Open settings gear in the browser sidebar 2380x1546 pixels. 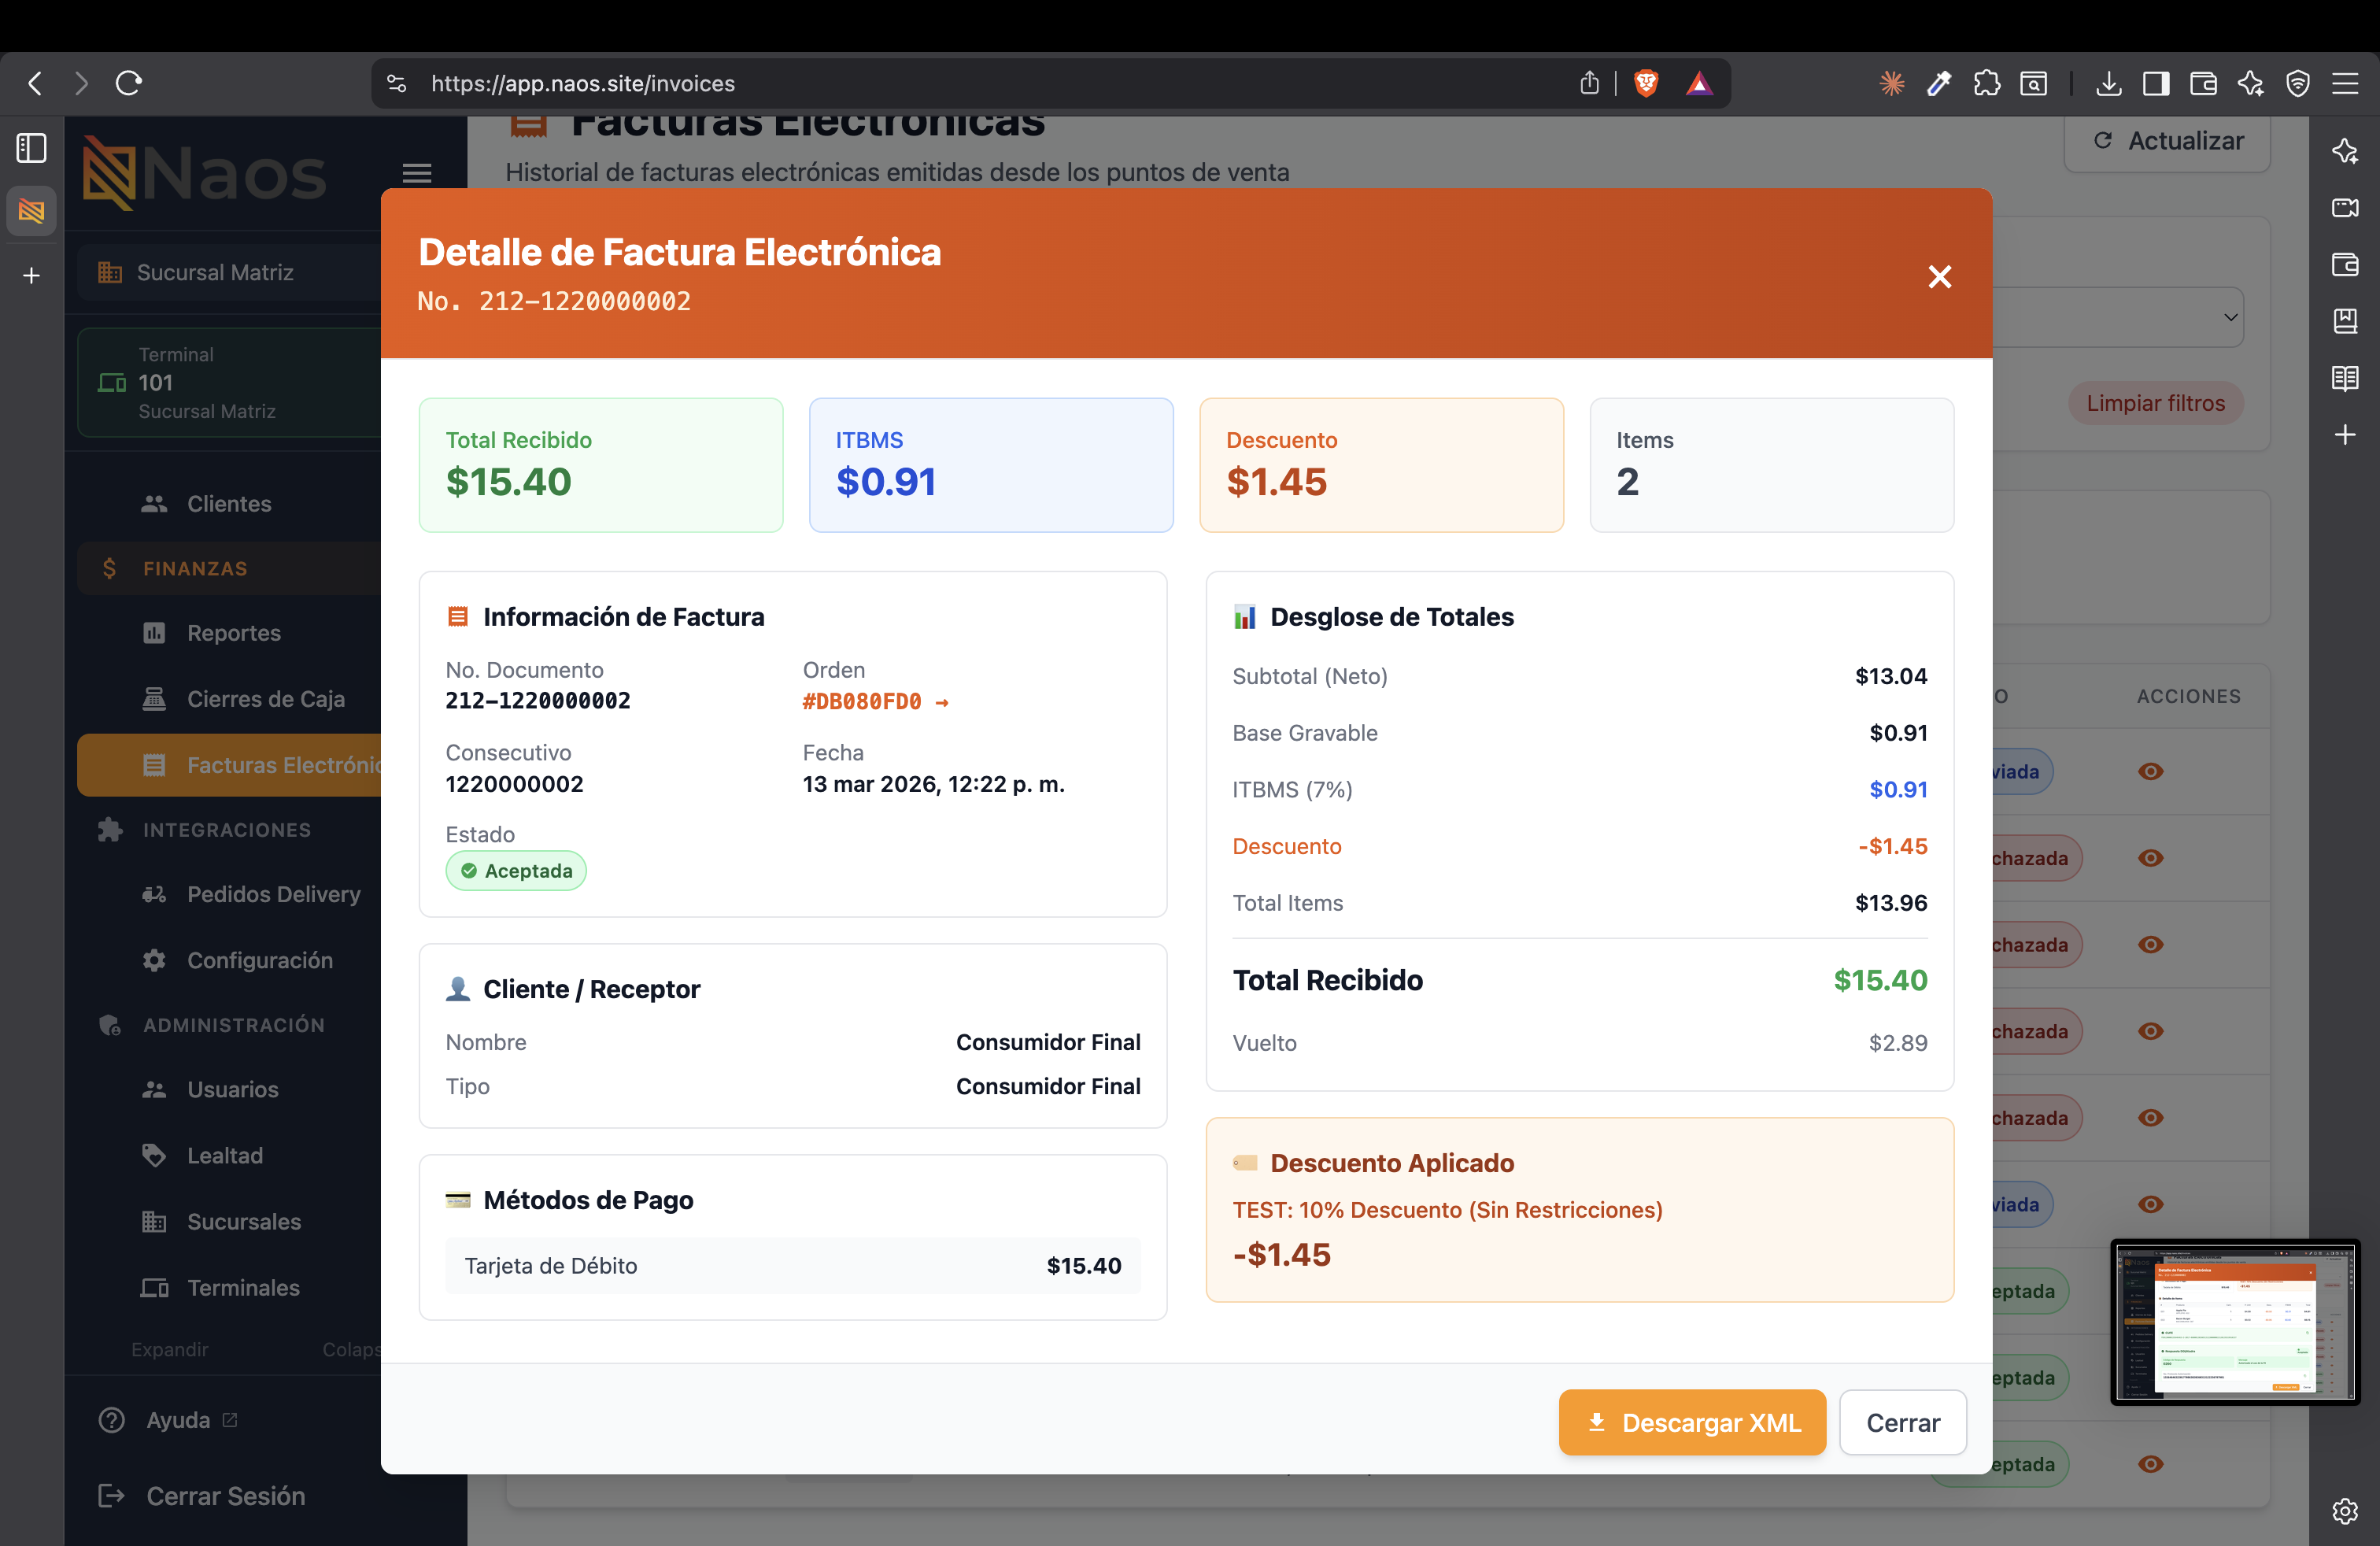pyautogui.click(x=2345, y=1510)
